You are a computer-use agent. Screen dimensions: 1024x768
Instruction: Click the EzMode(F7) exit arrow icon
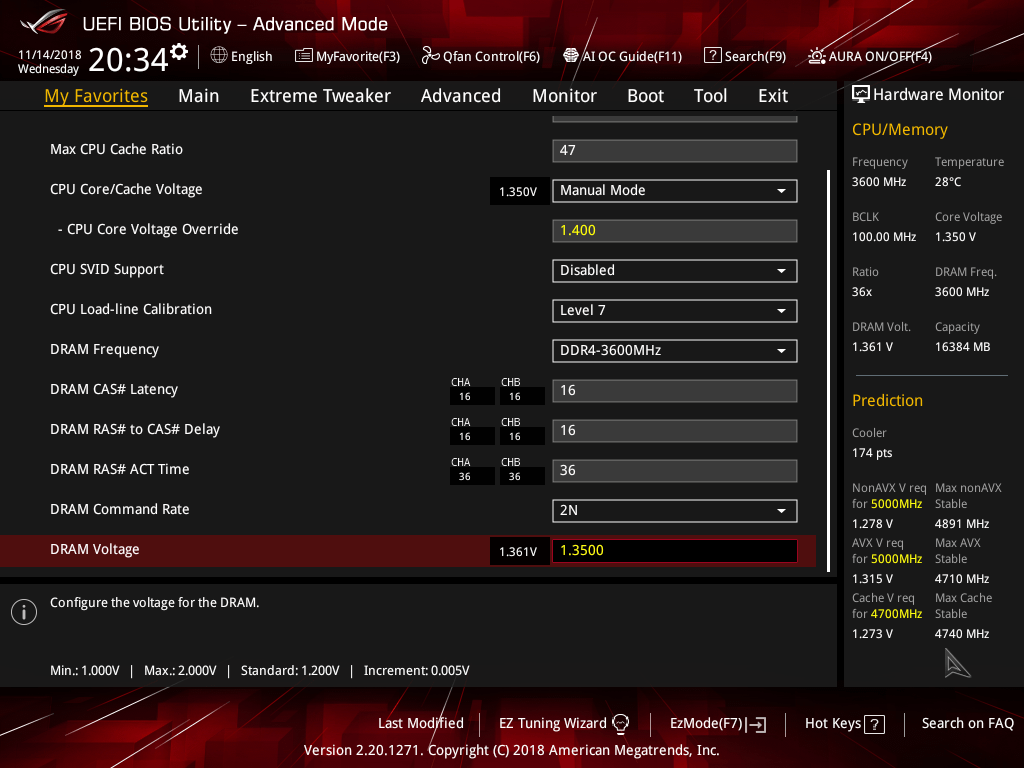[x=757, y=724]
